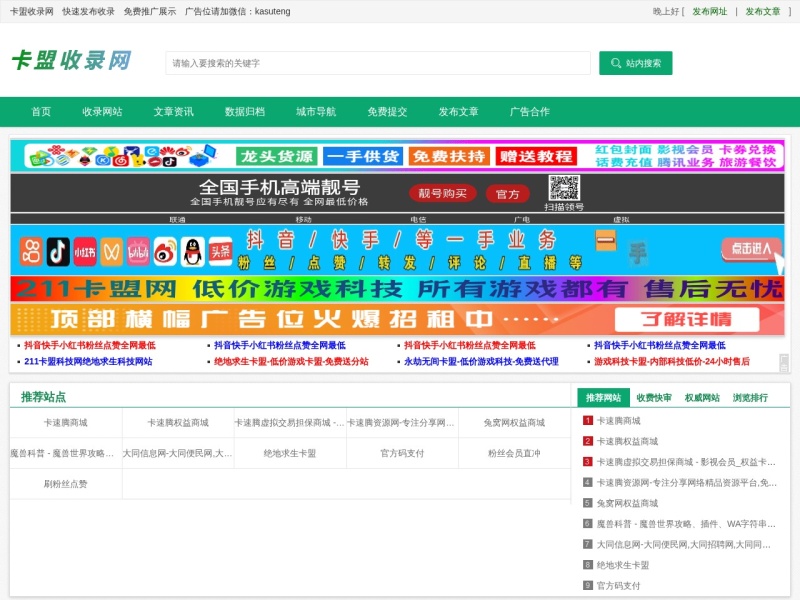Open 卡速腾权益商城 in recommended sites grid
This screenshot has width=800, height=600.
[x=178, y=422]
